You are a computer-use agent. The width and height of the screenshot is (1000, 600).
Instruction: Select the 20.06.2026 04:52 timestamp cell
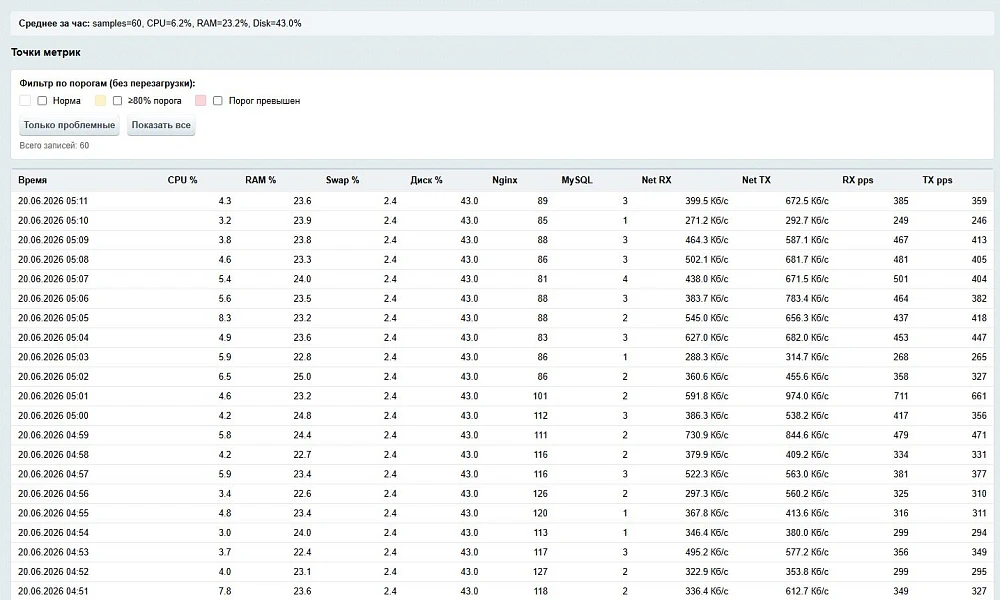pyautogui.click(x=53, y=572)
